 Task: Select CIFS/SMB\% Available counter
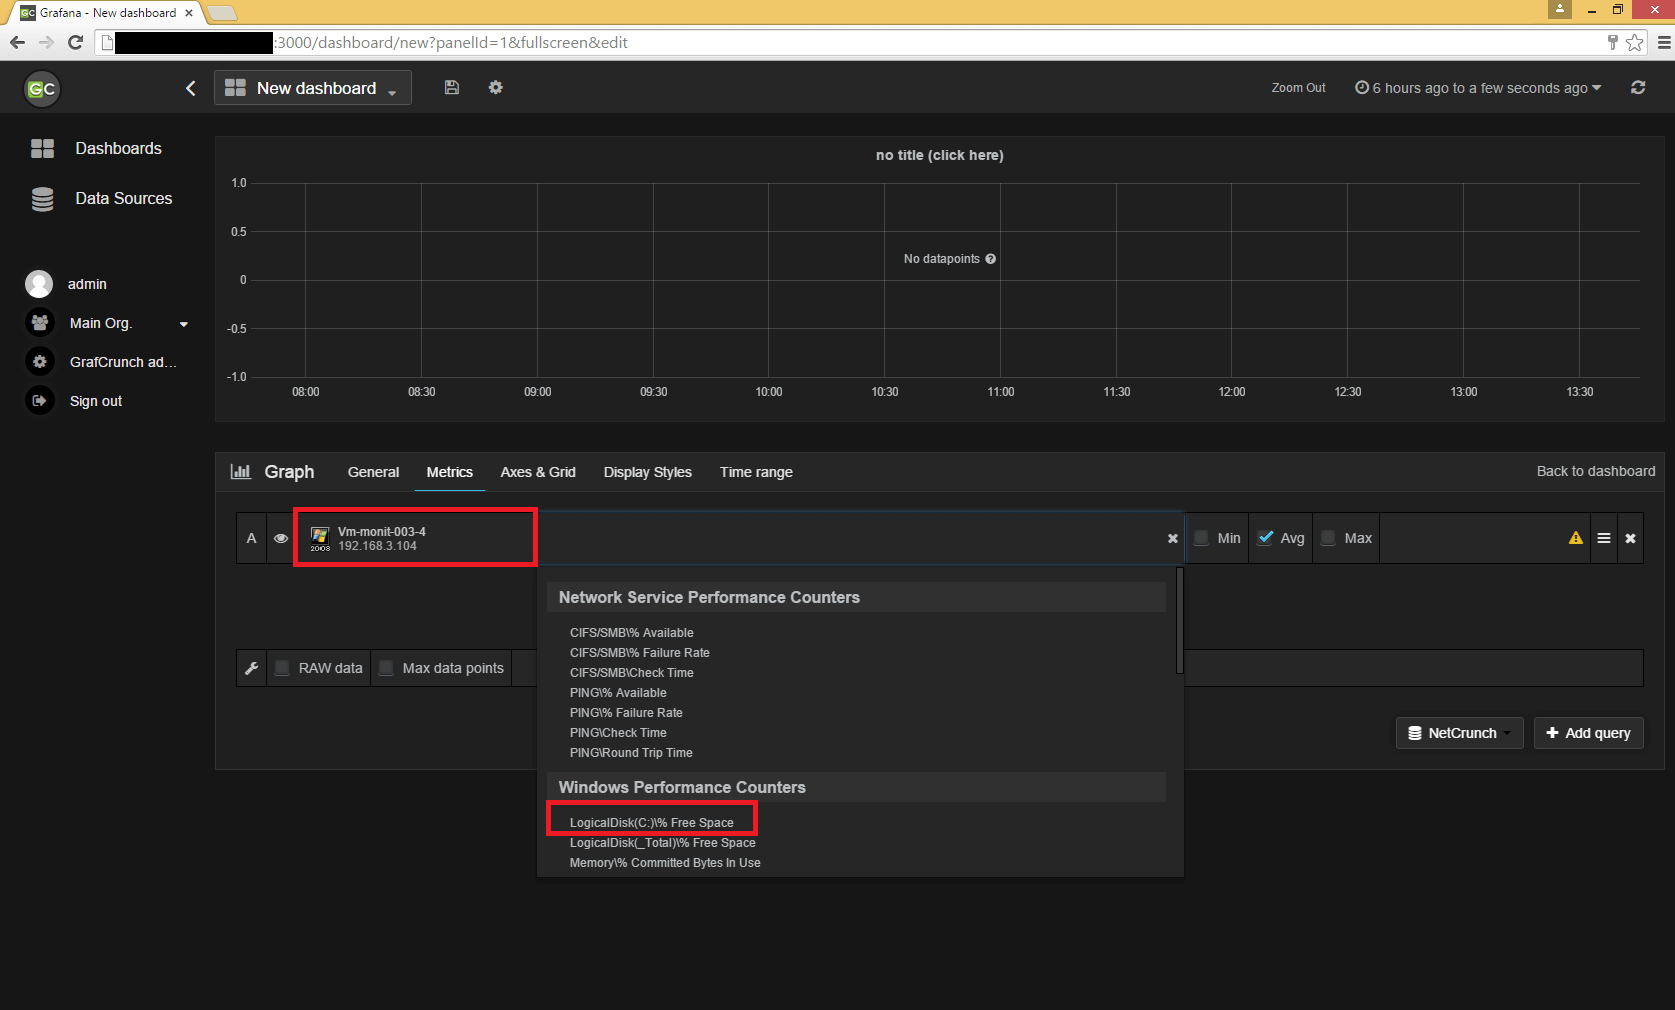632,633
